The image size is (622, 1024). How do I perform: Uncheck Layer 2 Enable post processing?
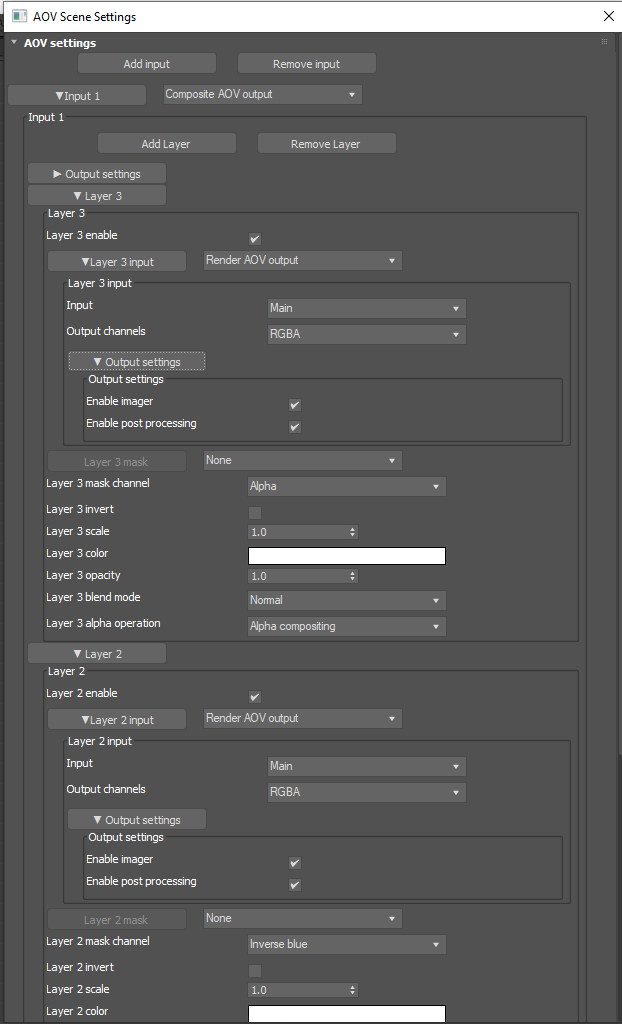click(295, 885)
